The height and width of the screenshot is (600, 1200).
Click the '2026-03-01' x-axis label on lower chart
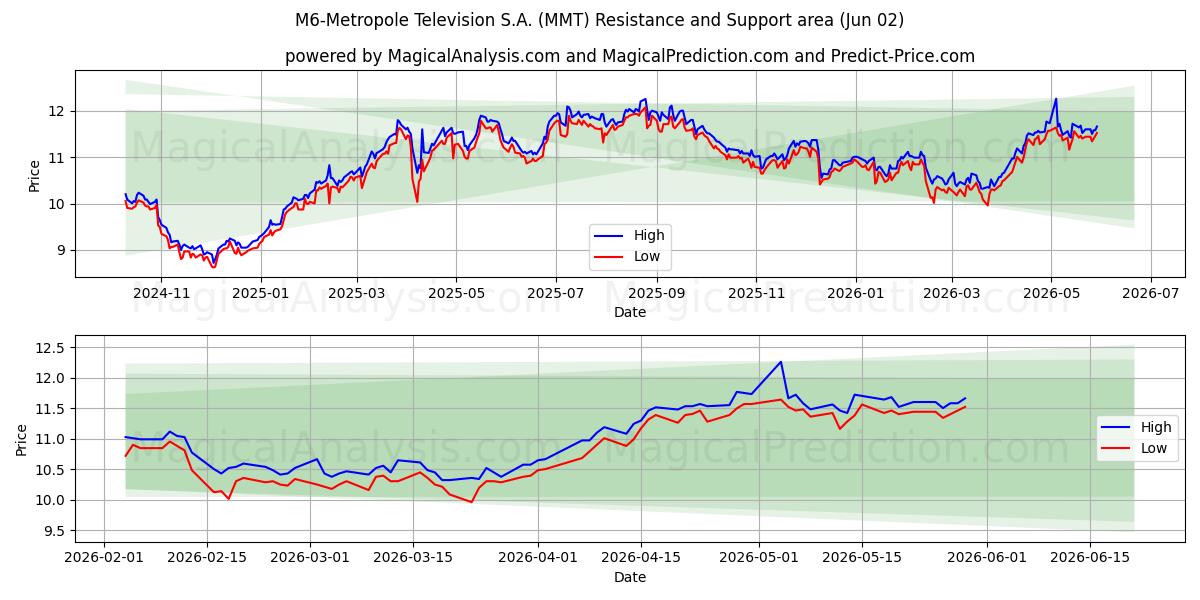tap(310, 557)
